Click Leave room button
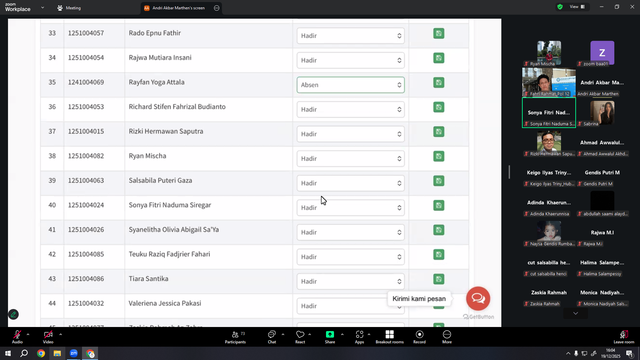 coord(624,337)
